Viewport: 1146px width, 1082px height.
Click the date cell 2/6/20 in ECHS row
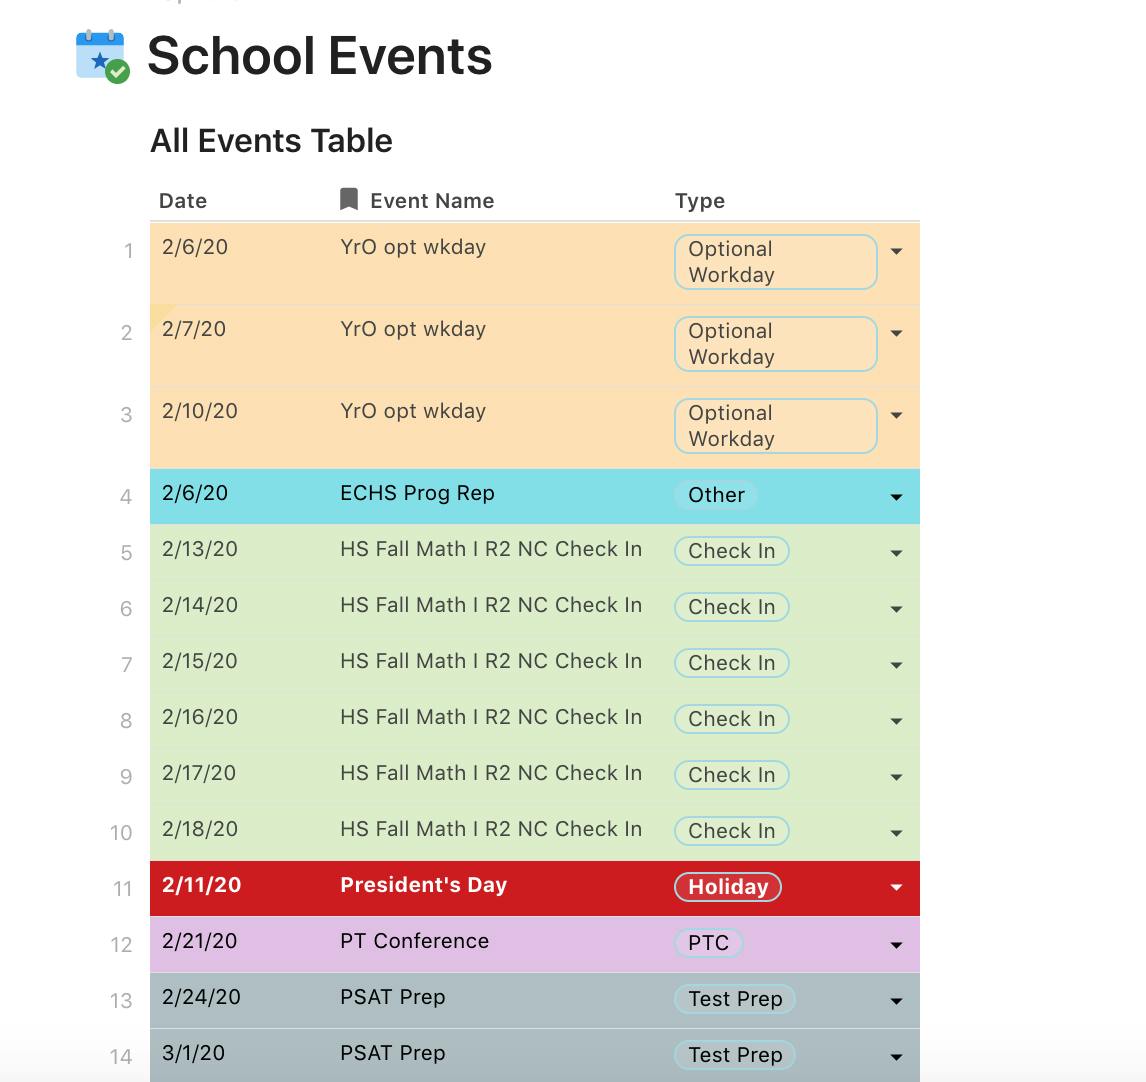pos(195,493)
